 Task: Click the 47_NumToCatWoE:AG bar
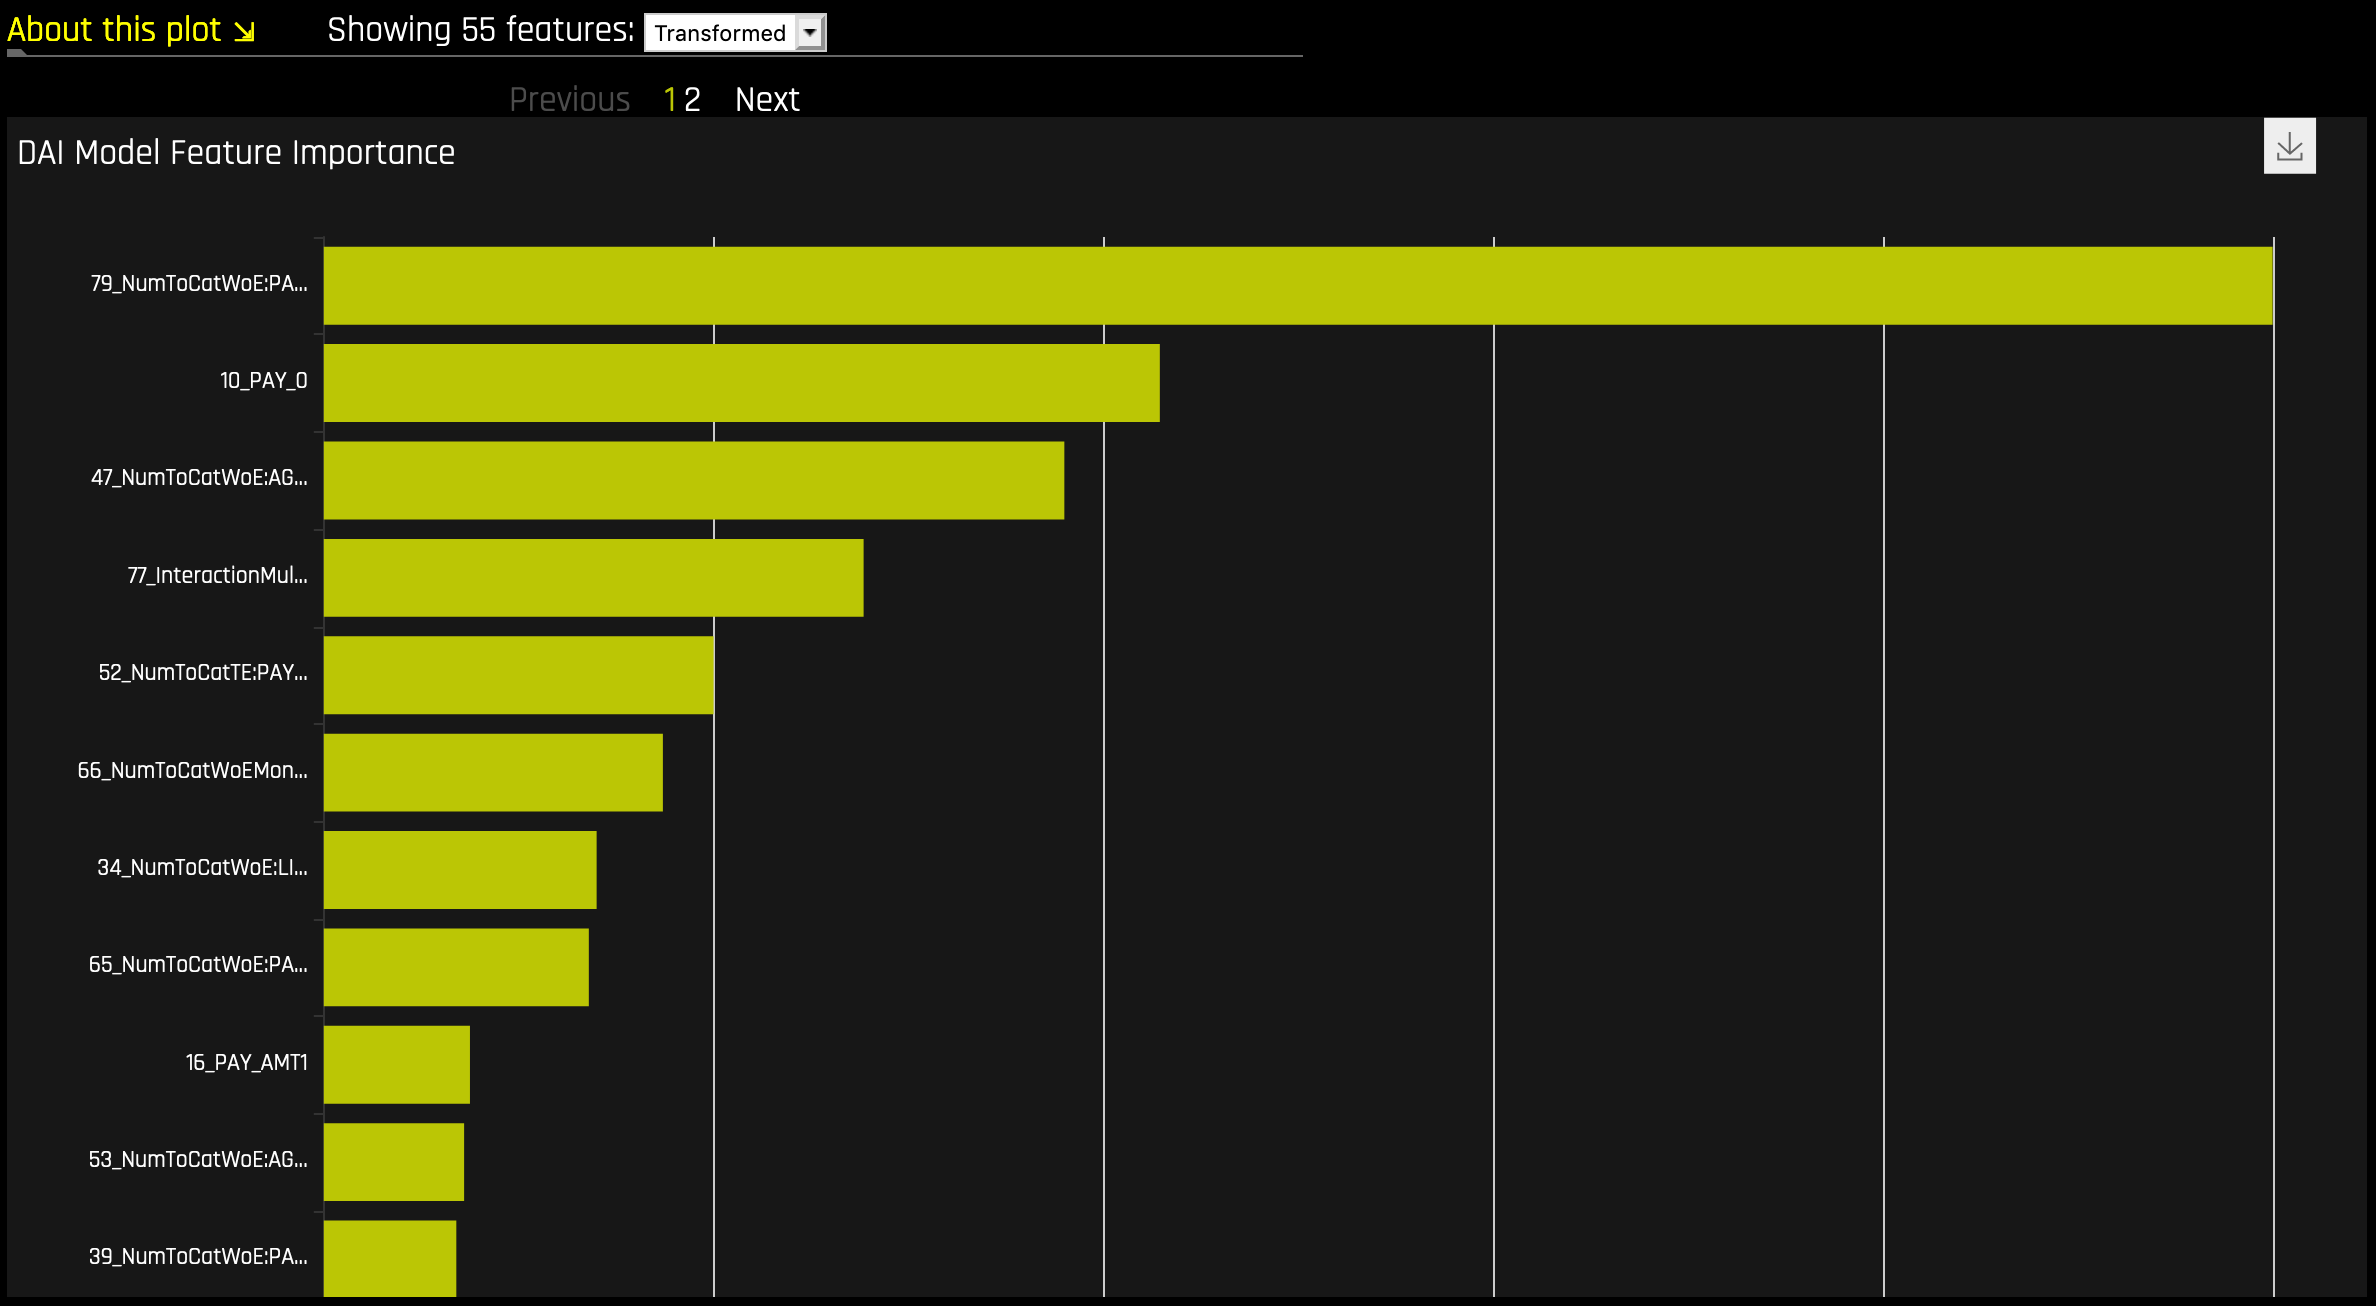693,480
